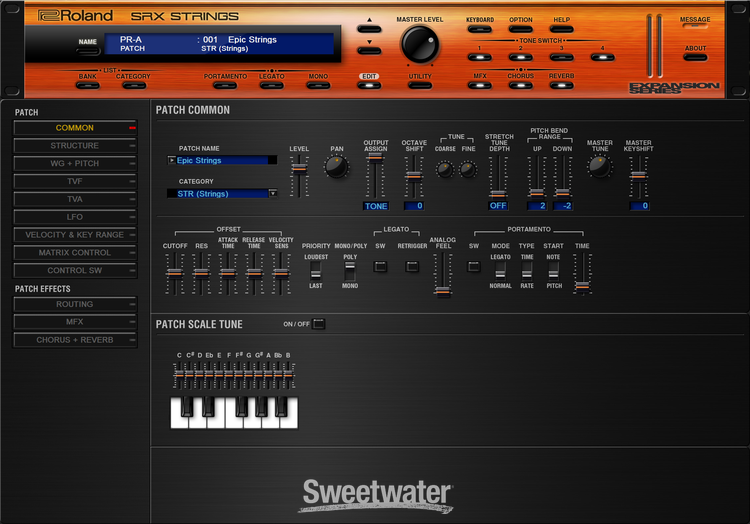Click the C sharp black piano key
The width and height of the screenshot is (750, 524).
click(187, 406)
